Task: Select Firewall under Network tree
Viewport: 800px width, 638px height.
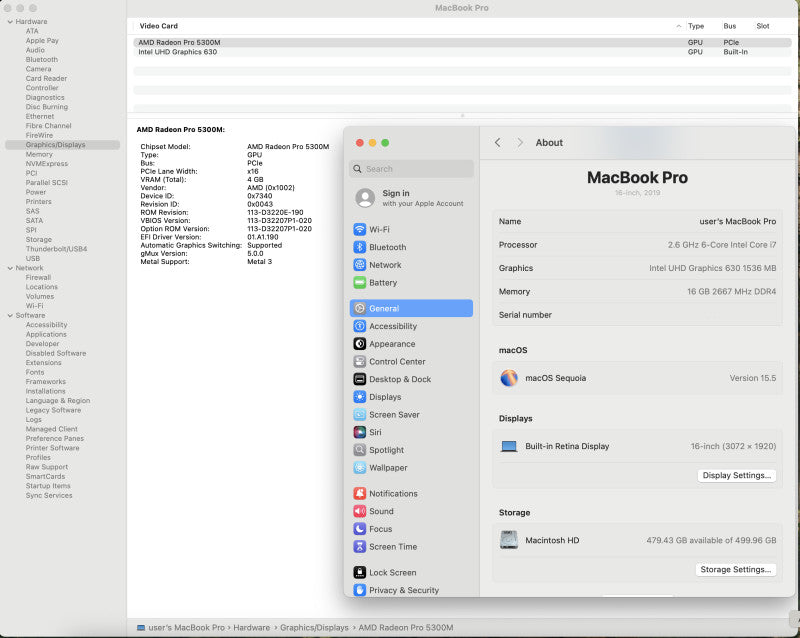Action: pyautogui.click(x=38, y=278)
